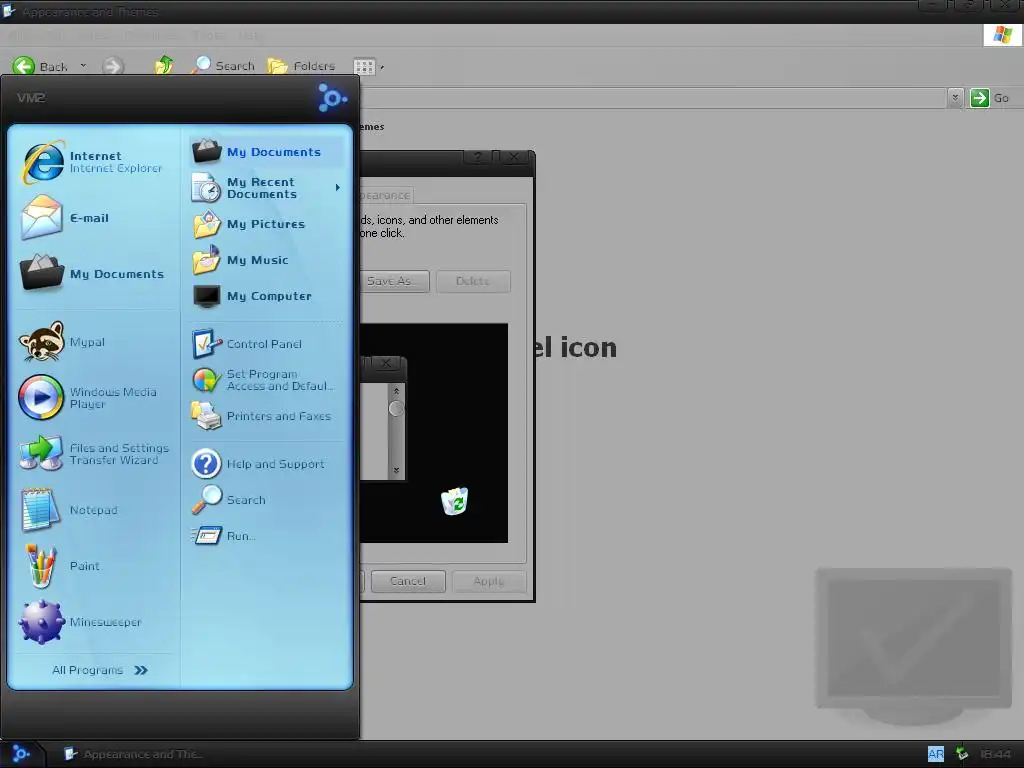Open Internet Explorer from the Start menu
The width and height of the screenshot is (1024, 768).
click(95, 161)
